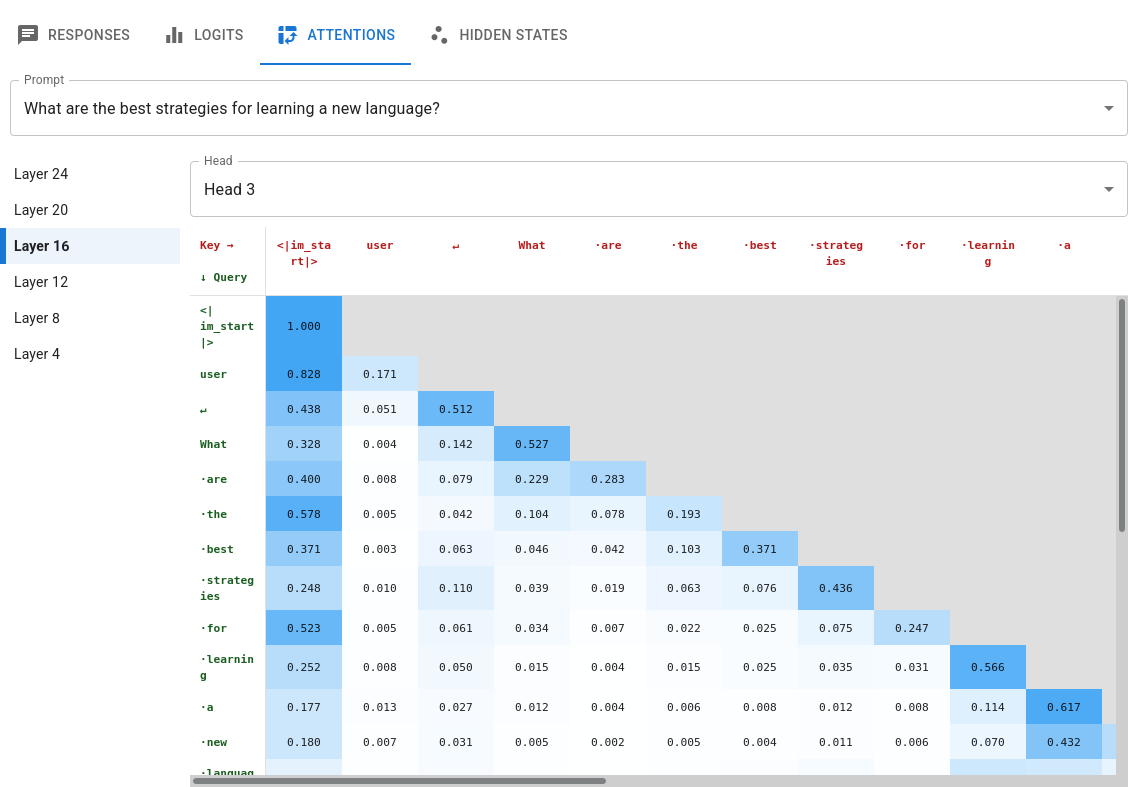Click the ↓ Query header label
The image size is (1138, 787).
pyautogui.click(x=224, y=277)
